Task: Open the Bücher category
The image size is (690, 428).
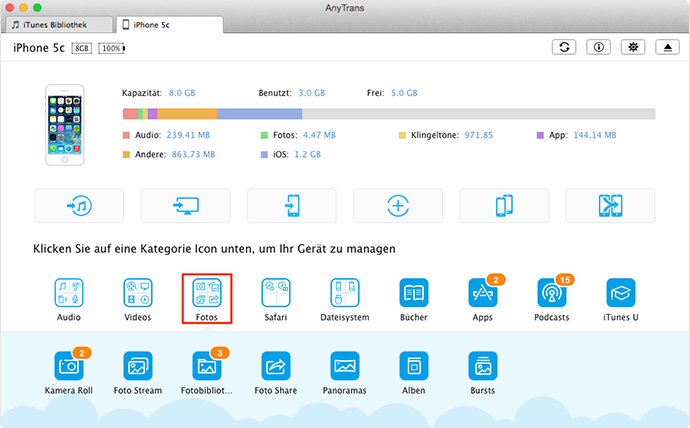Action: [414, 293]
